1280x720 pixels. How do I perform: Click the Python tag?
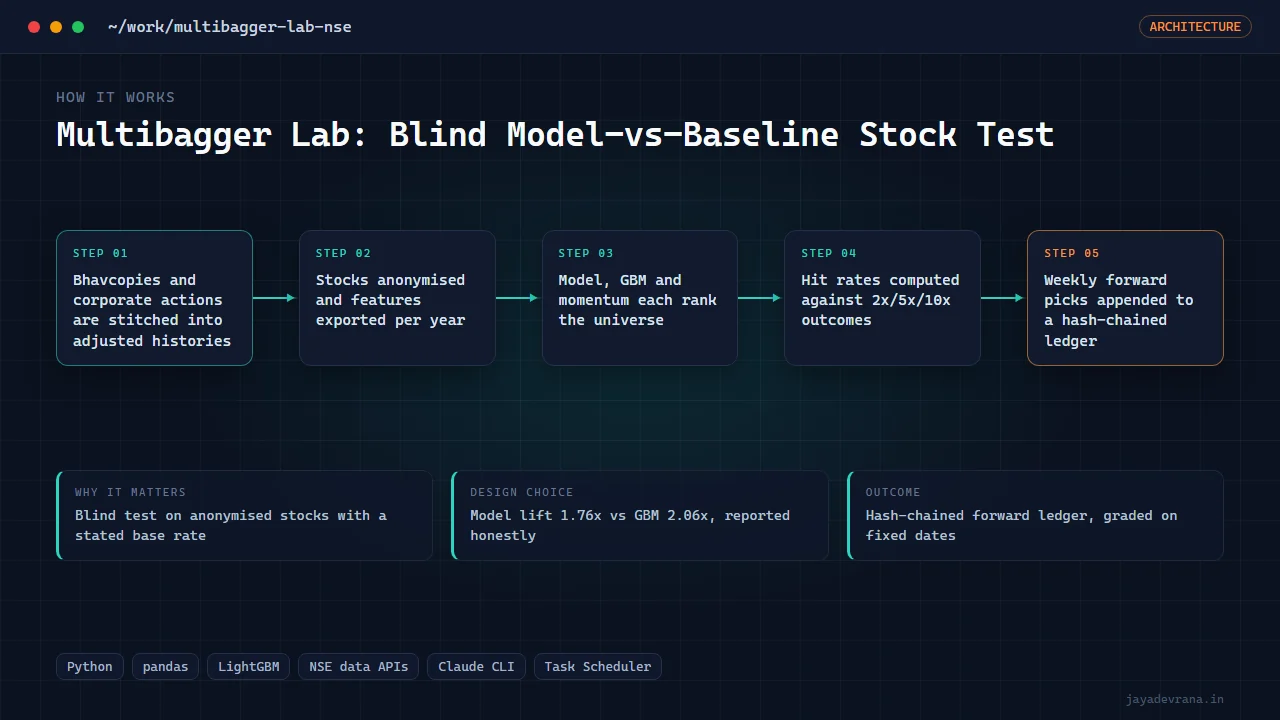pos(90,667)
